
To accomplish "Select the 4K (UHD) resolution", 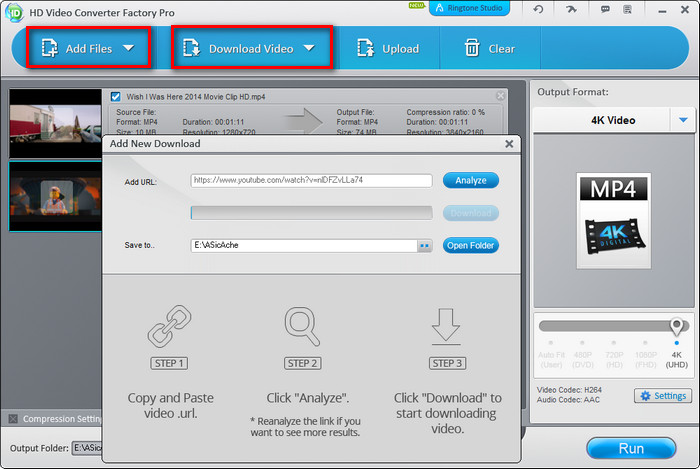I will [677, 355].
